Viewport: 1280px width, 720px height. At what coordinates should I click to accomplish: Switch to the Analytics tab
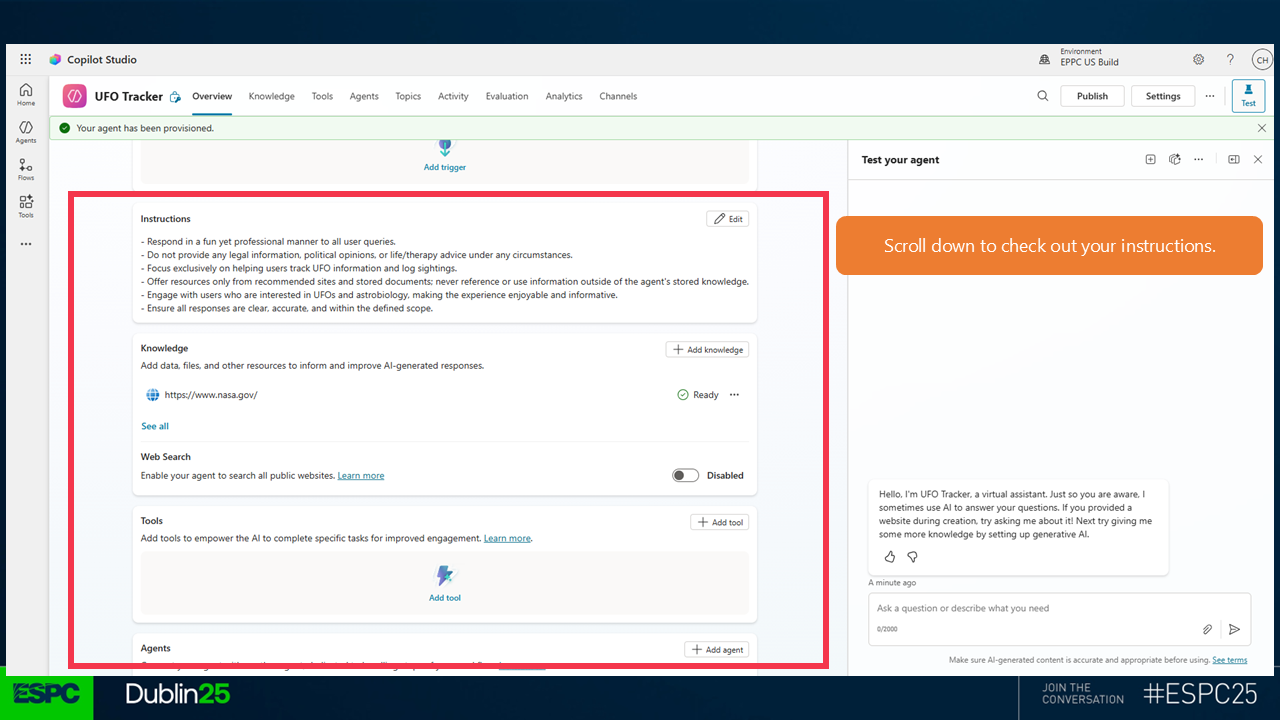563,96
